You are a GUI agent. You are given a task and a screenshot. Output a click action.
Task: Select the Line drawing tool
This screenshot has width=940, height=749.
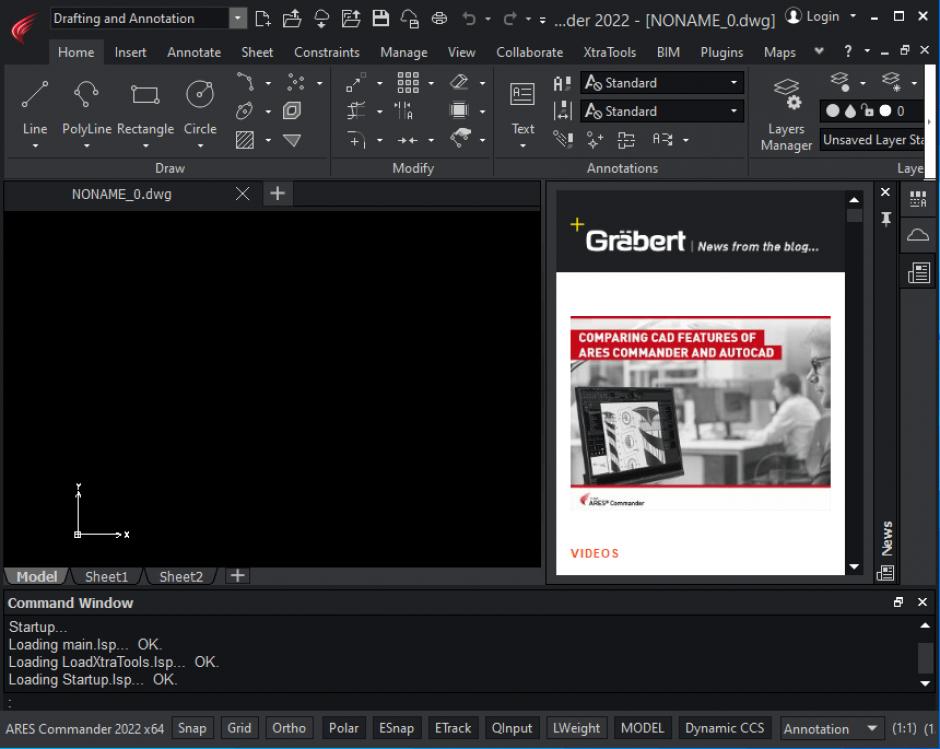click(35, 106)
